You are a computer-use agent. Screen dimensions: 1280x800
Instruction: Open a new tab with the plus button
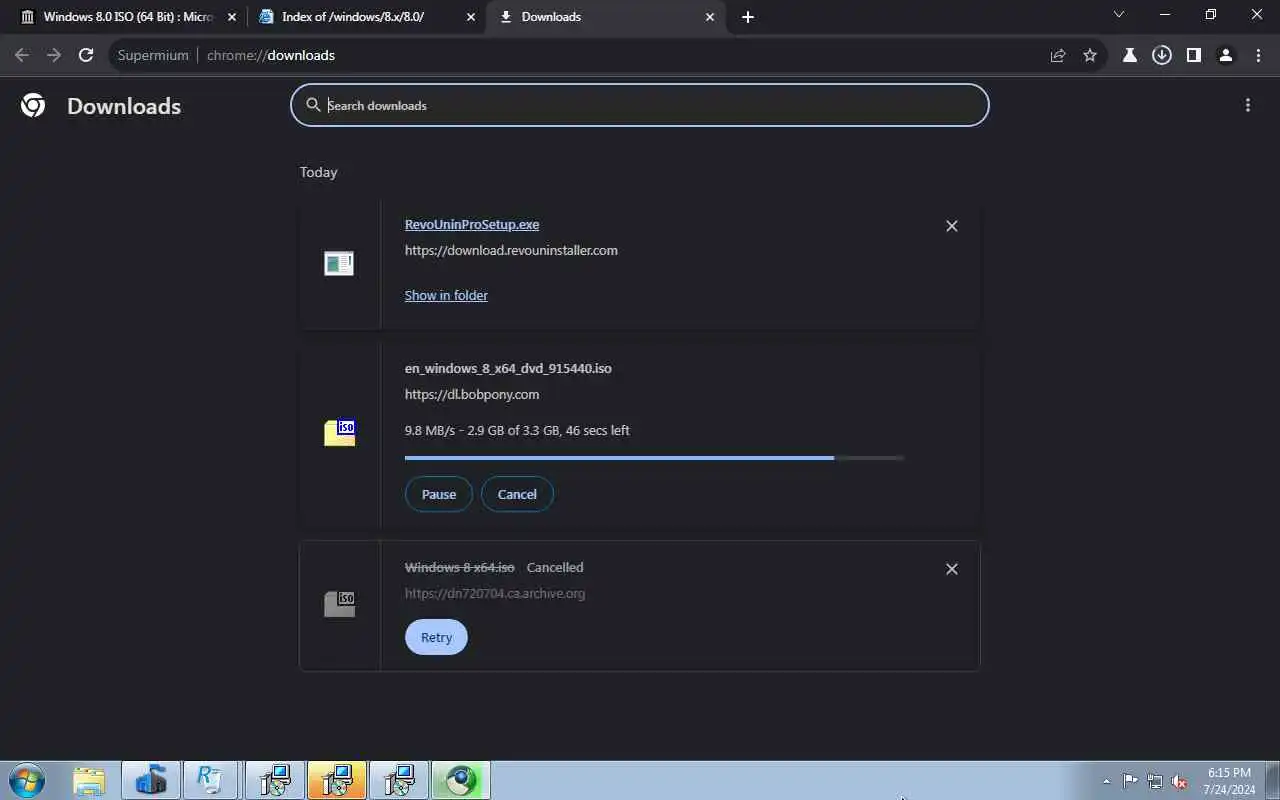[748, 17]
